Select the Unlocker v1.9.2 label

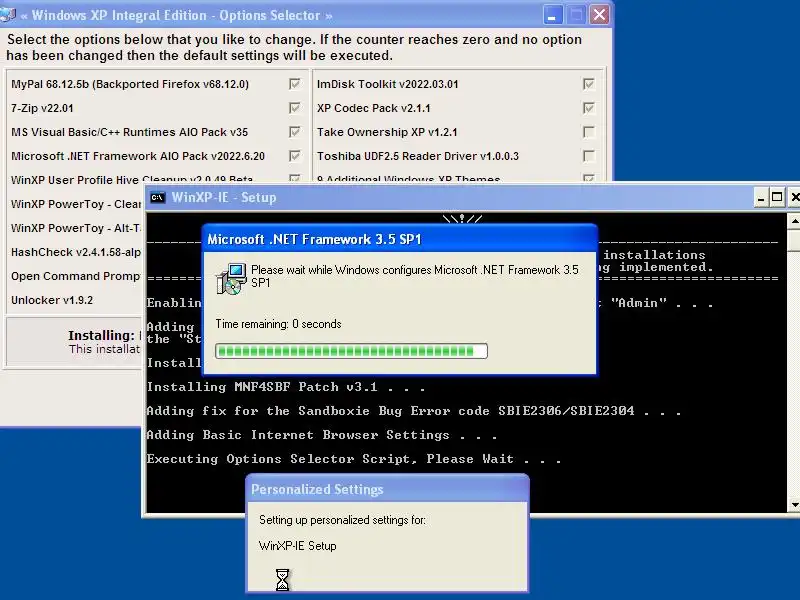coord(52,300)
